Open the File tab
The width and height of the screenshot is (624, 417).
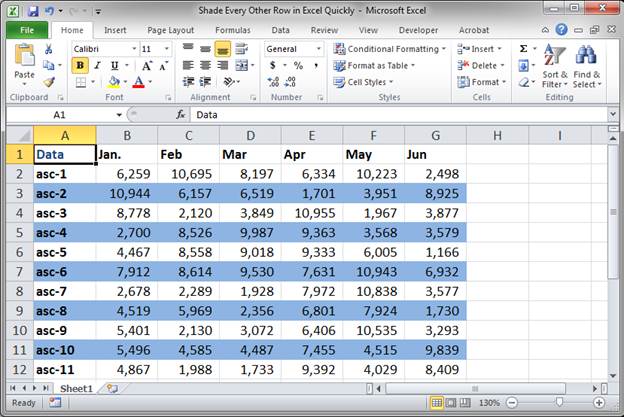tap(27, 30)
